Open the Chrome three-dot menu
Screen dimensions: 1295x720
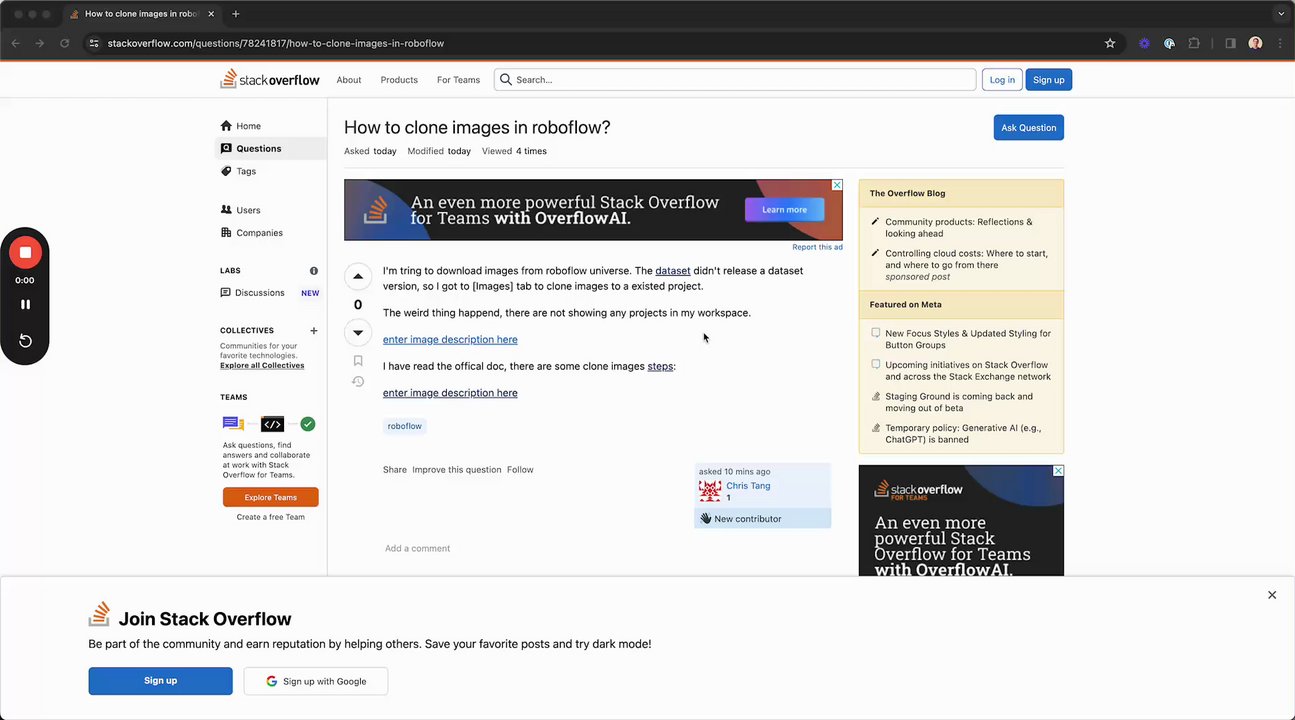[1280, 43]
